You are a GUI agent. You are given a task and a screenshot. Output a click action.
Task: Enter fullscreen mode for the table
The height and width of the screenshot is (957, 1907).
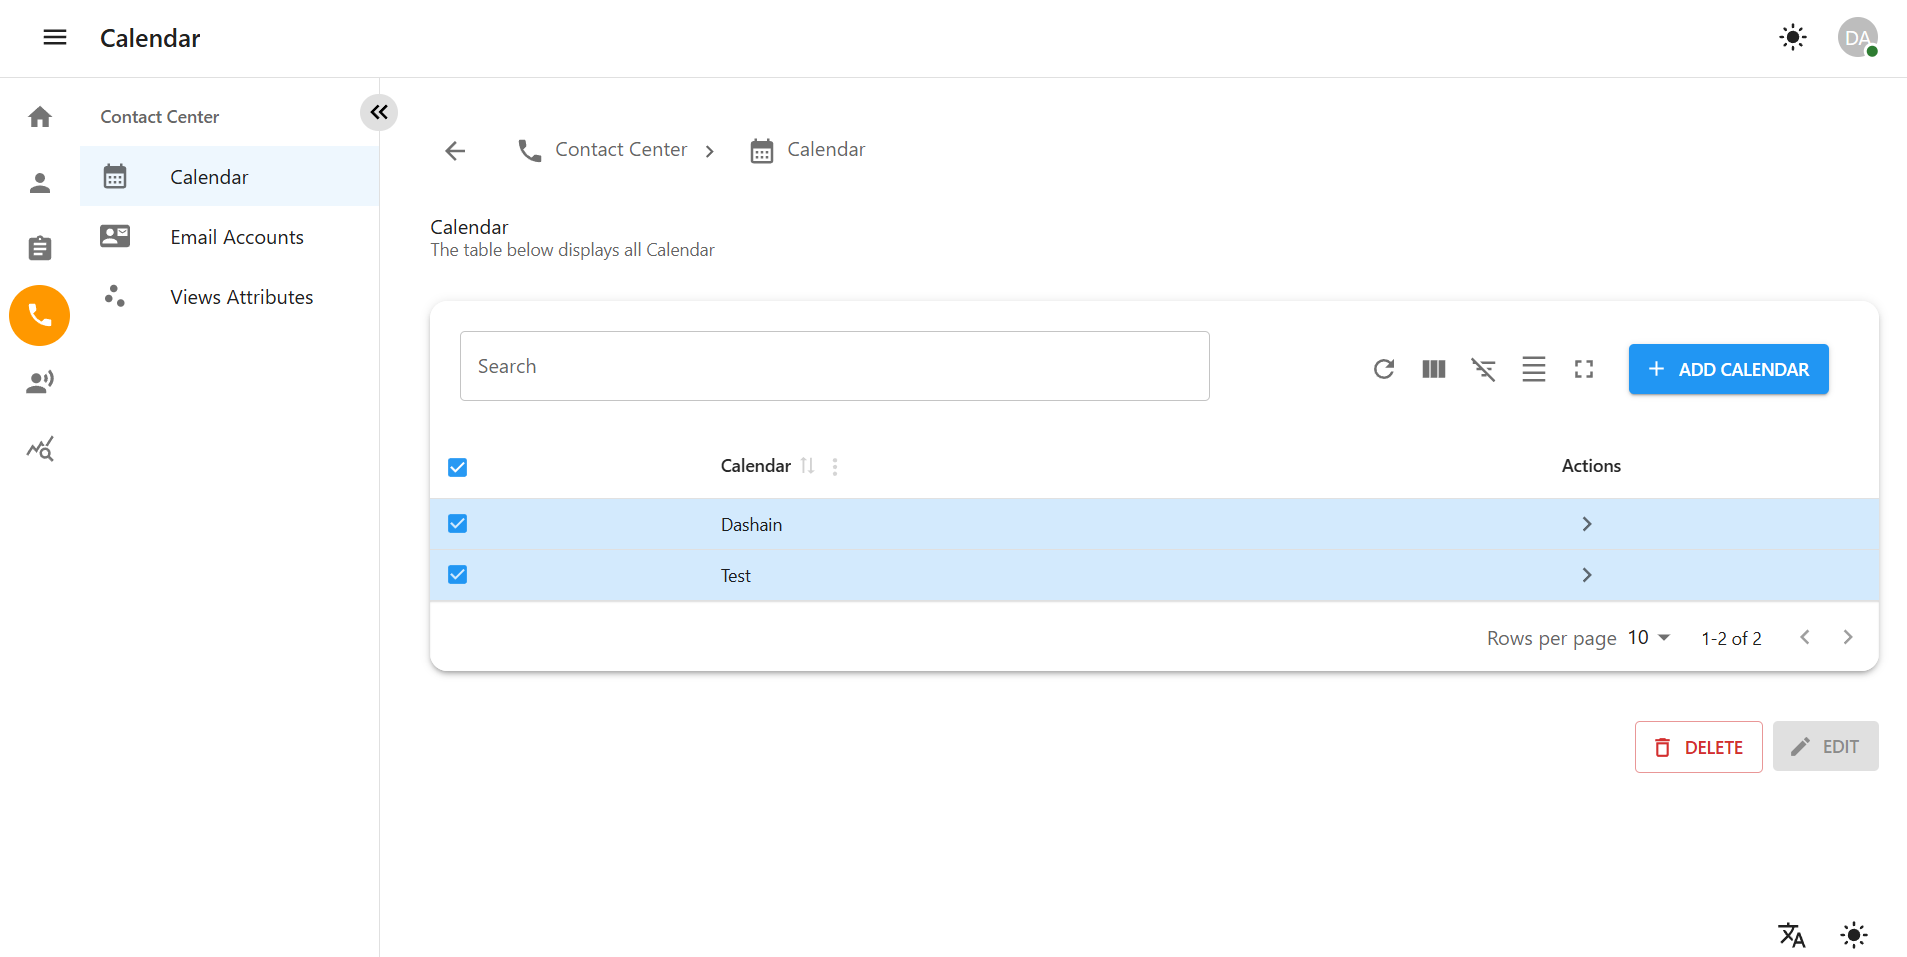1583,369
